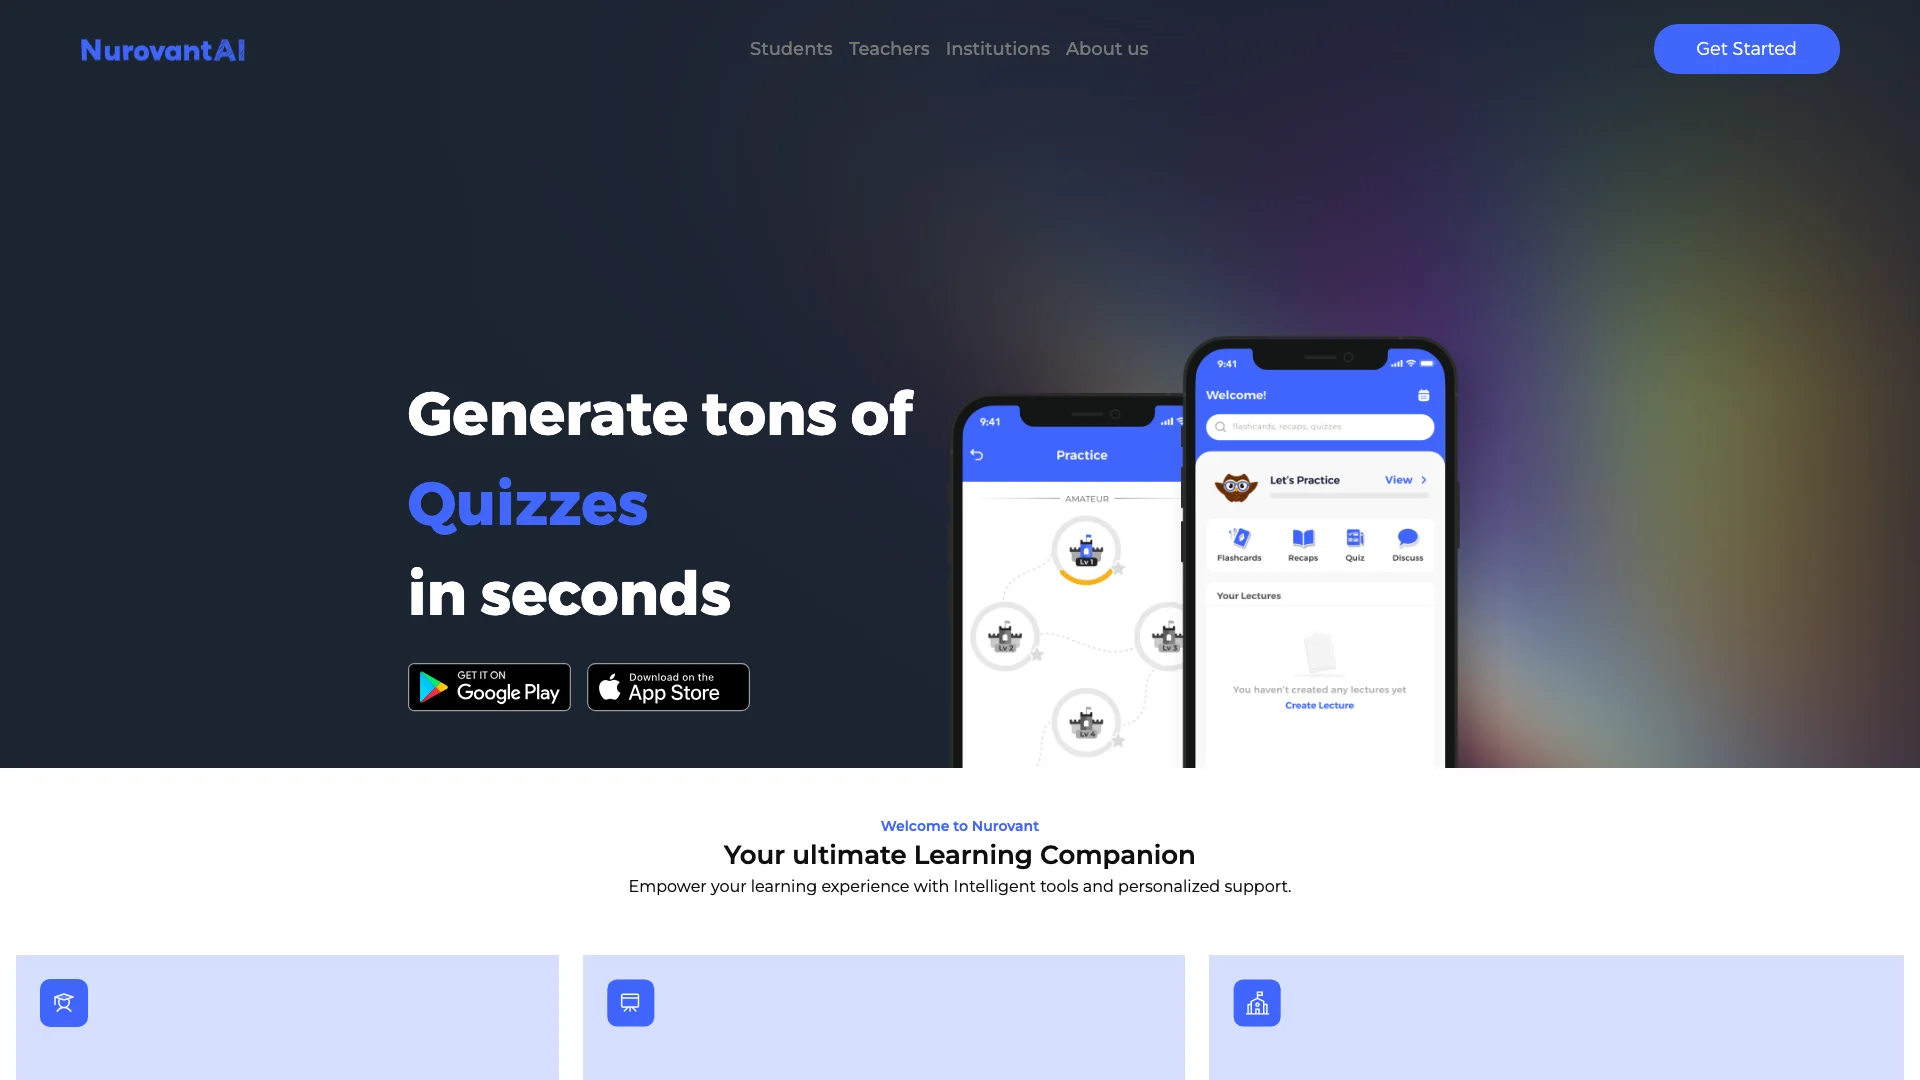Toggle the Let's Practice view option
1920x1080 pixels.
tap(1406, 479)
